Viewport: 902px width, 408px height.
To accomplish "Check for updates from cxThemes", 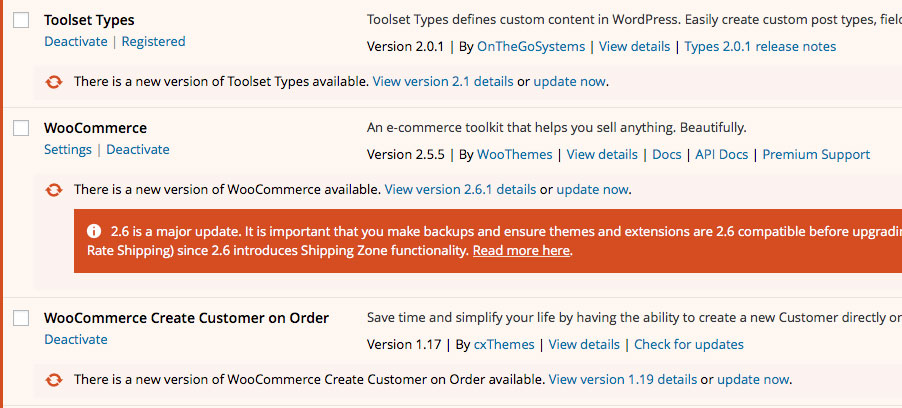I will 689,345.
